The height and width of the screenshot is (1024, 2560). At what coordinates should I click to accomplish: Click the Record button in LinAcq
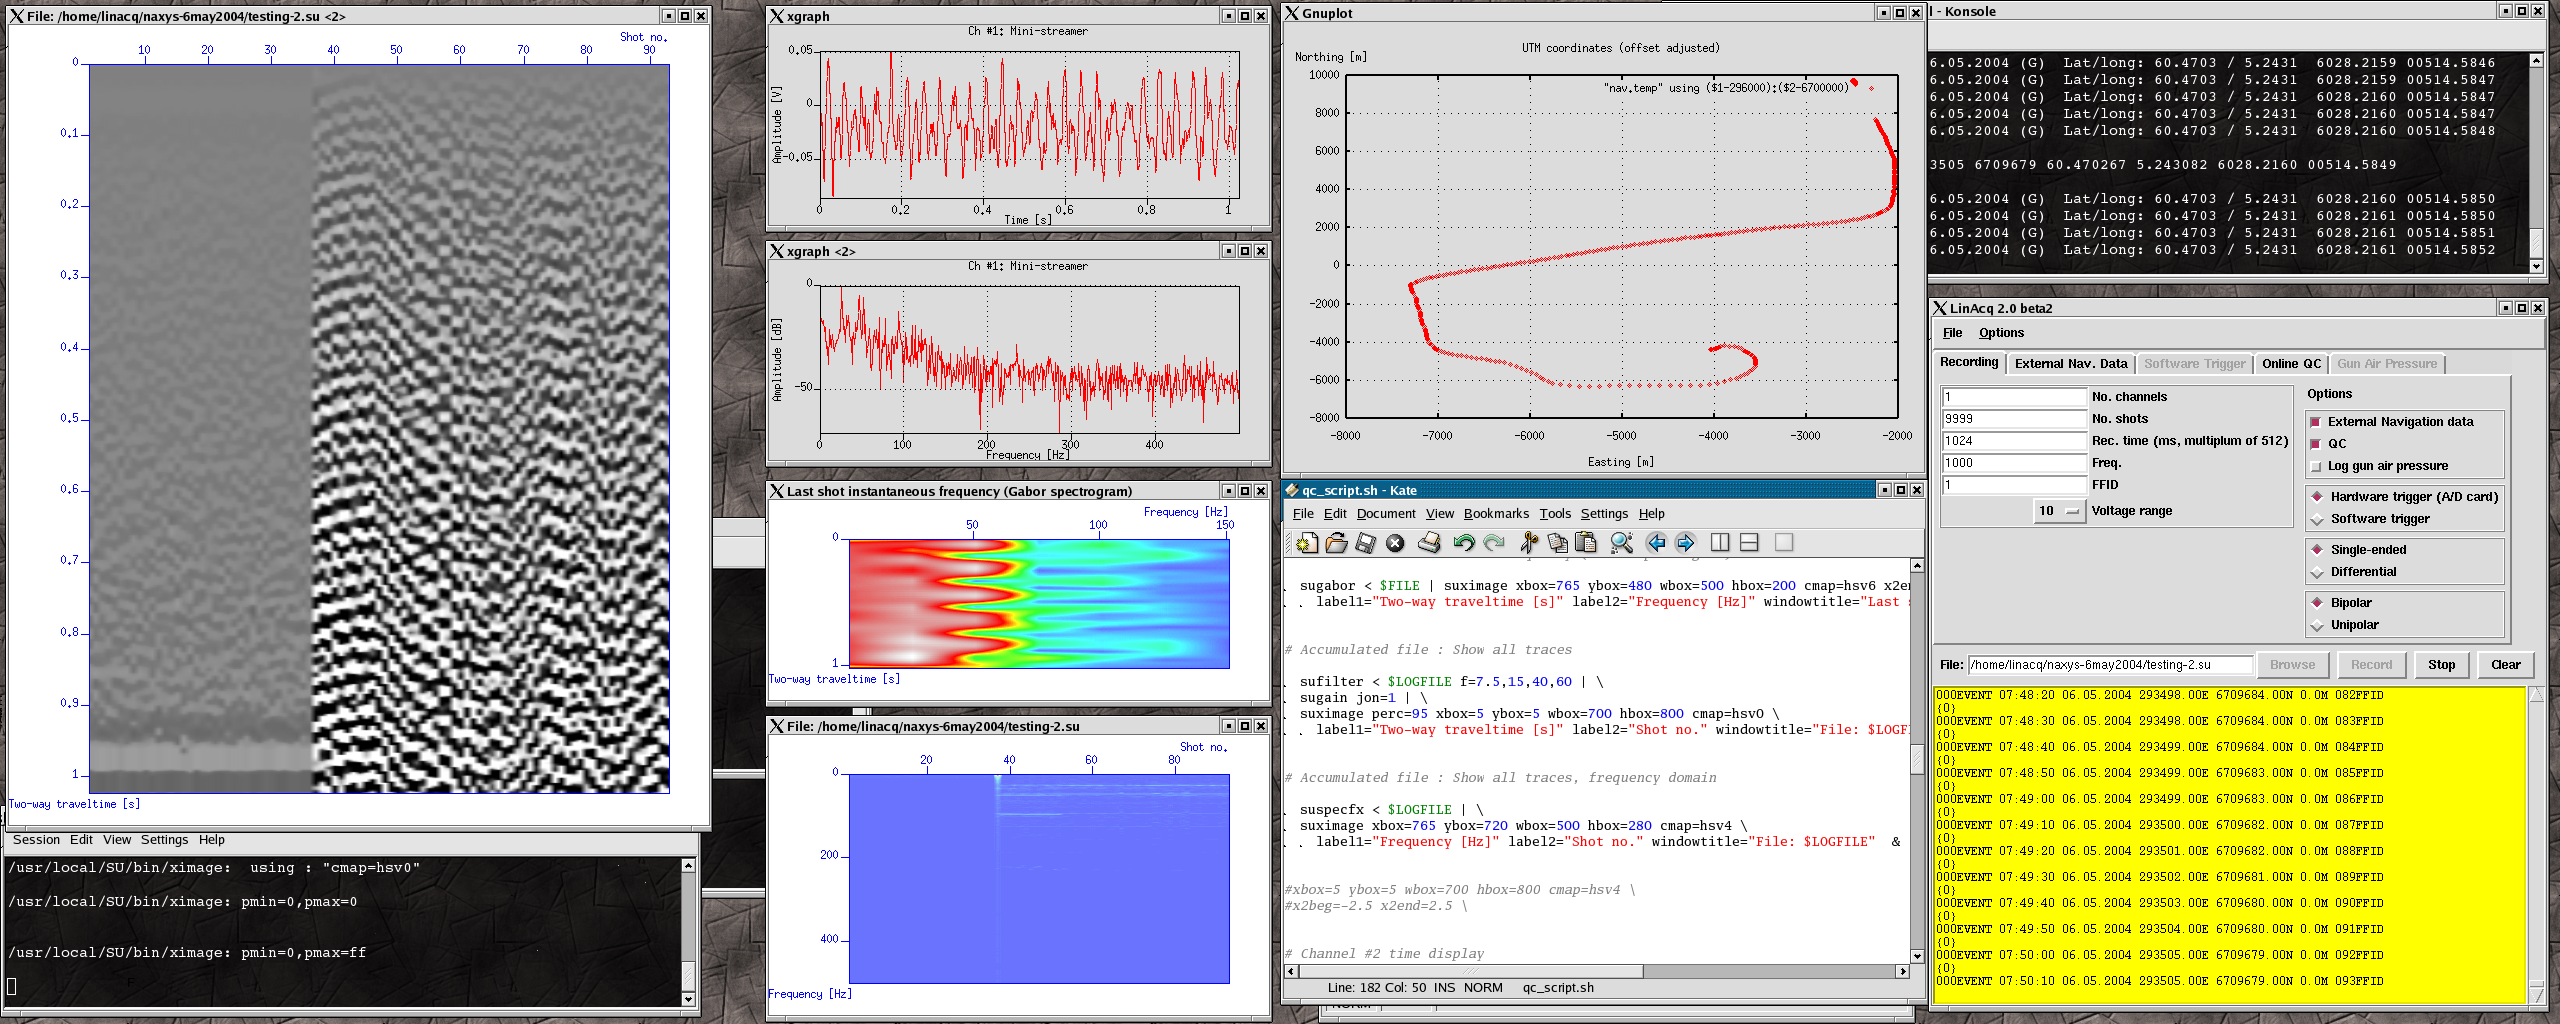click(2371, 665)
